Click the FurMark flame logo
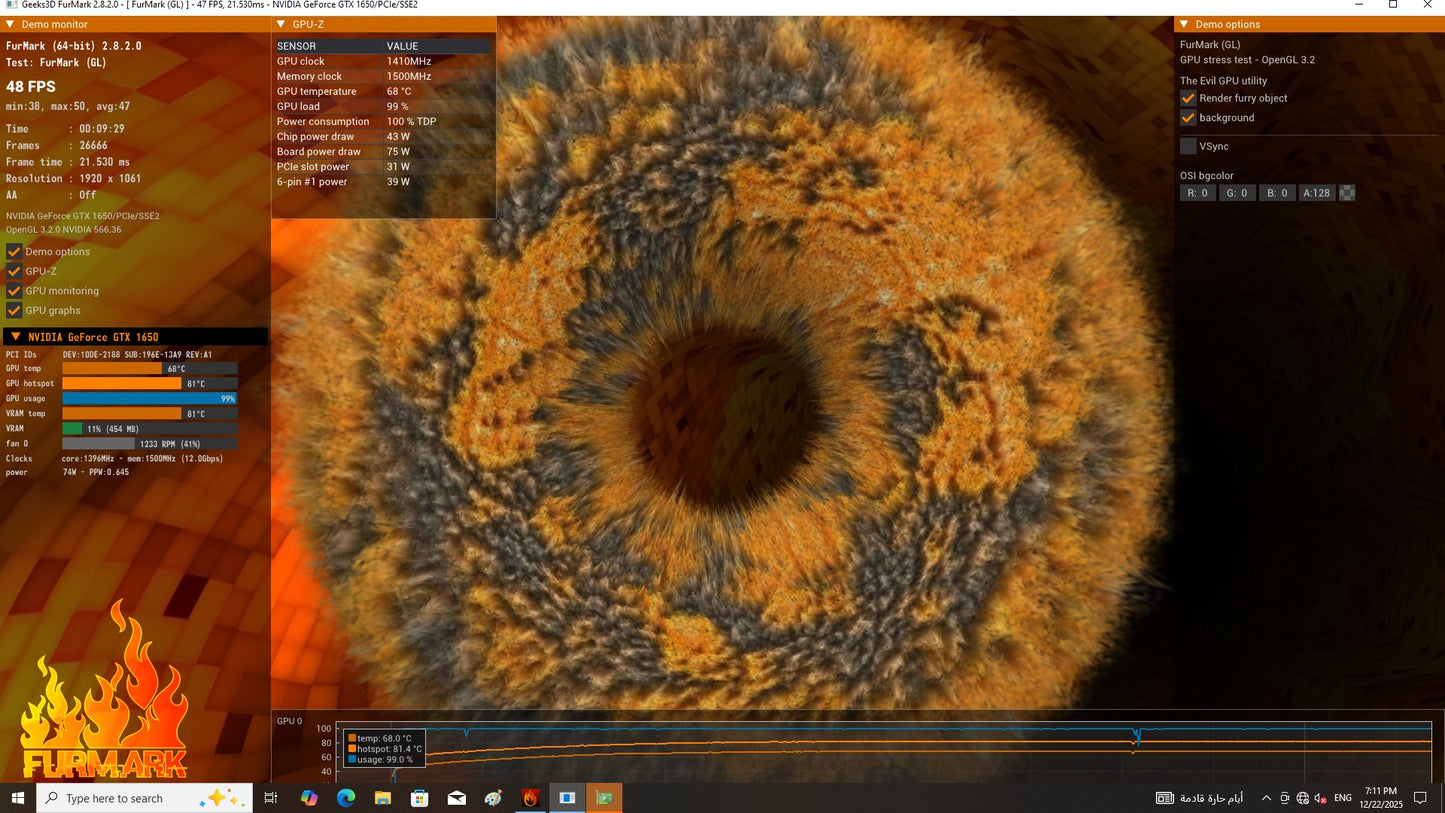 105,690
